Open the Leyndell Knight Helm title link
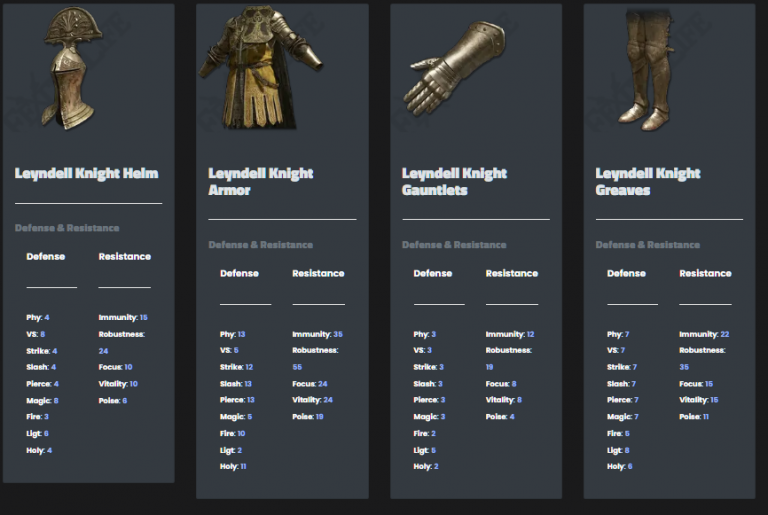The height and width of the screenshot is (515, 768). pos(86,173)
